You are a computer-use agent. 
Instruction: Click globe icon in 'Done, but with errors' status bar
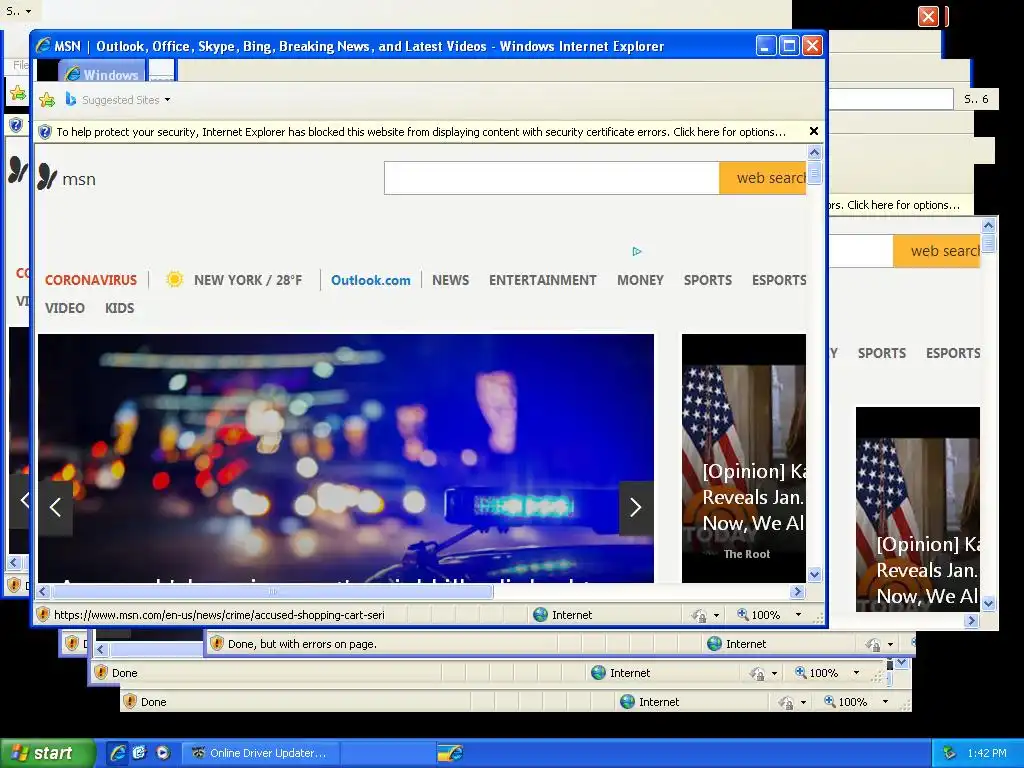tap(714, 644)
